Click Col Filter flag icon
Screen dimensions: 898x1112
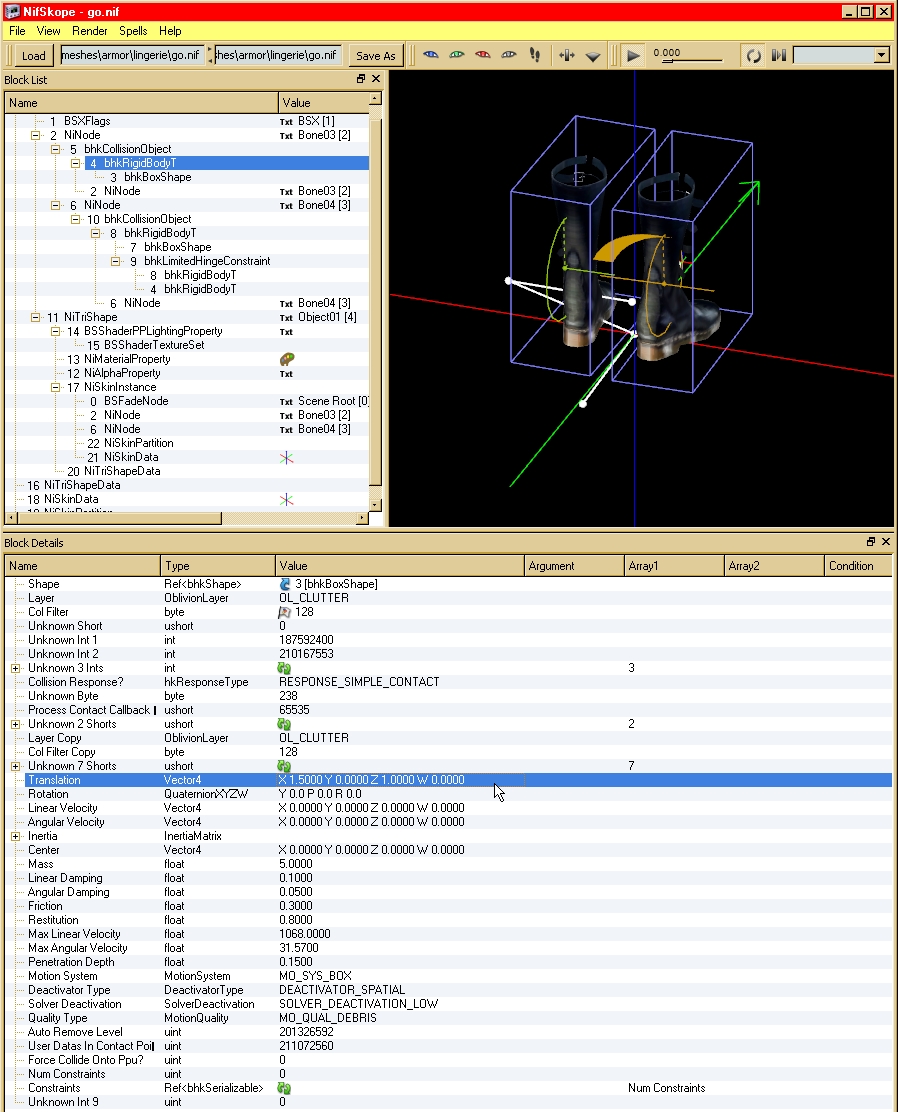(284, 611)
